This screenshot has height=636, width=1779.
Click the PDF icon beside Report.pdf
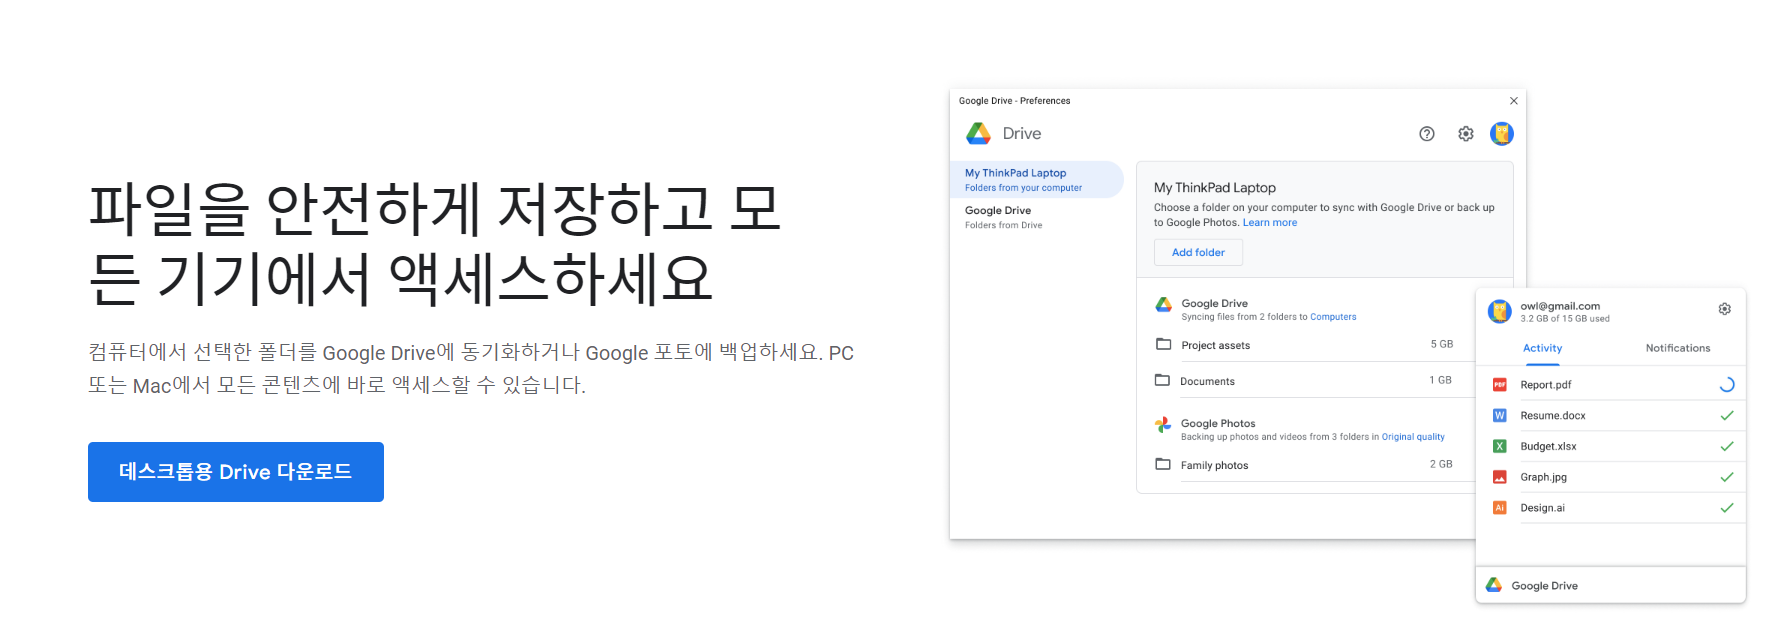click(x=1500, y=385)
